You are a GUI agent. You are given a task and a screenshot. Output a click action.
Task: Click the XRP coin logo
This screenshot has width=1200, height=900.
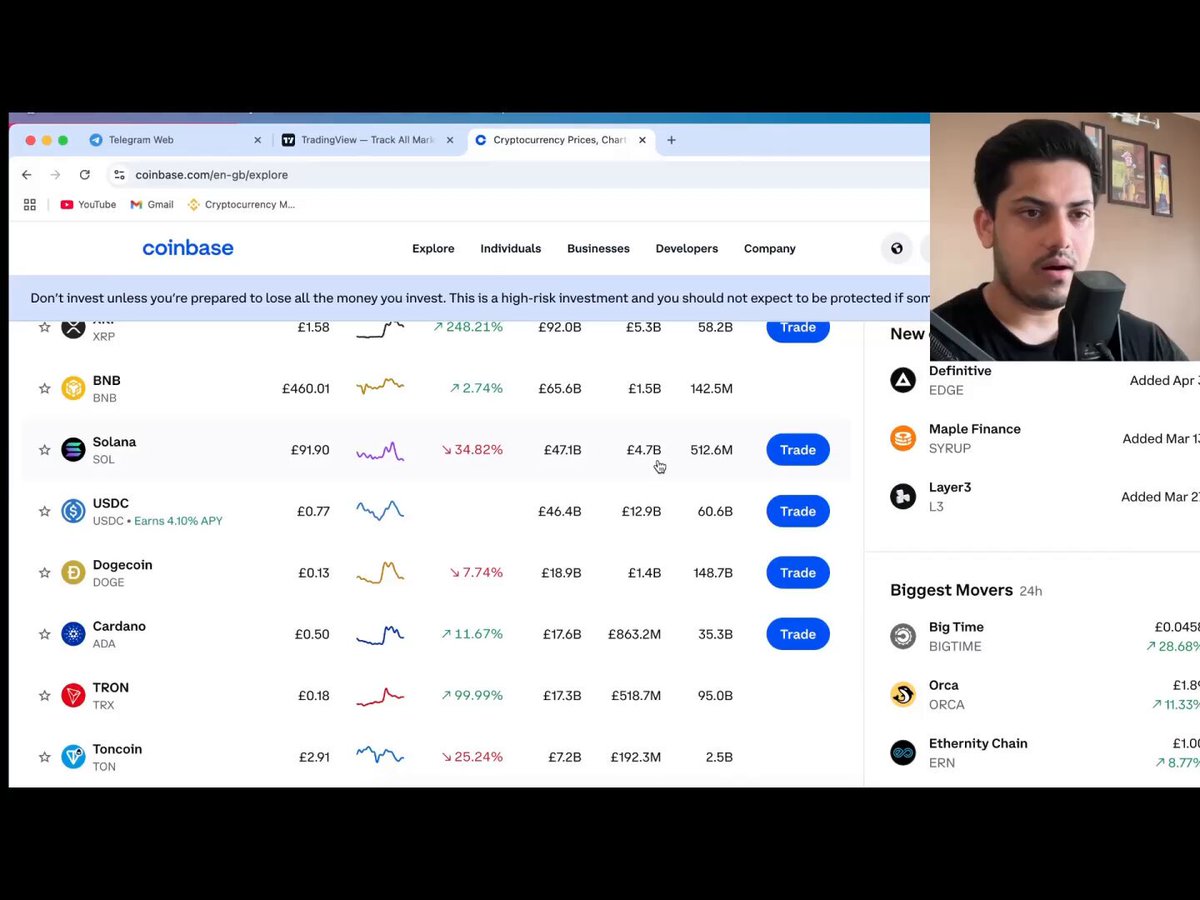click(73, 329)
